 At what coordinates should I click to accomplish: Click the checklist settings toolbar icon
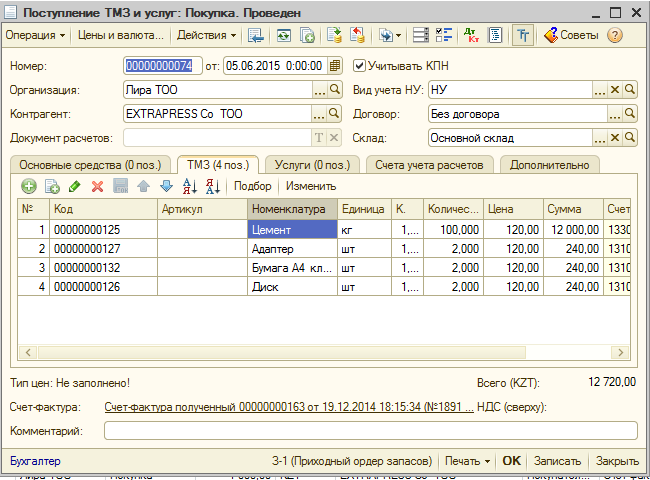[x=444, y=35]
